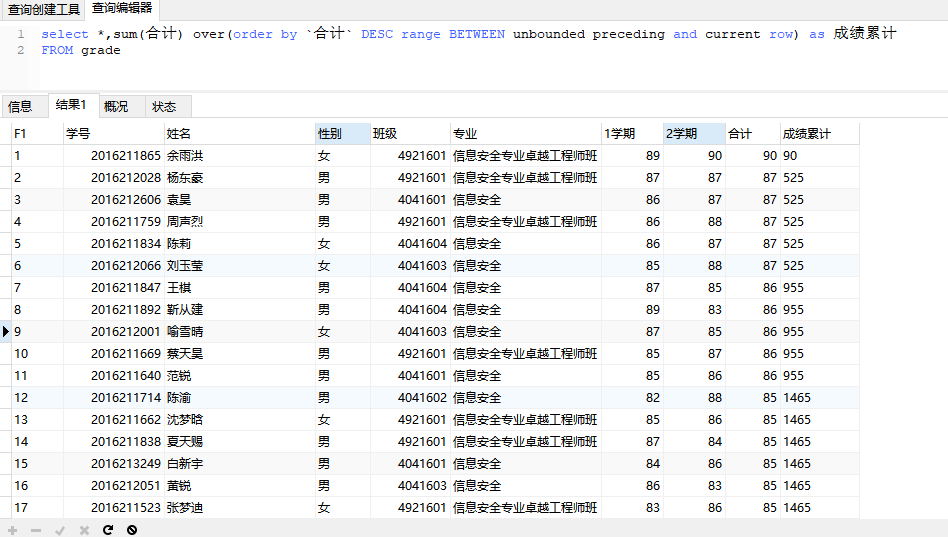Click the refresh results icon
The height and width of the screenshot is (537, 948).
pyautogui.click(x=108, y=530)
